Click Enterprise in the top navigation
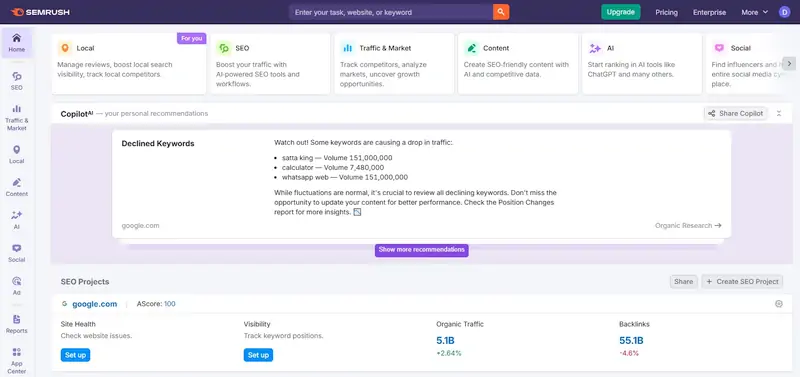Image resolution: width=800 pixels, height=377 pixels. click(709, 12)
